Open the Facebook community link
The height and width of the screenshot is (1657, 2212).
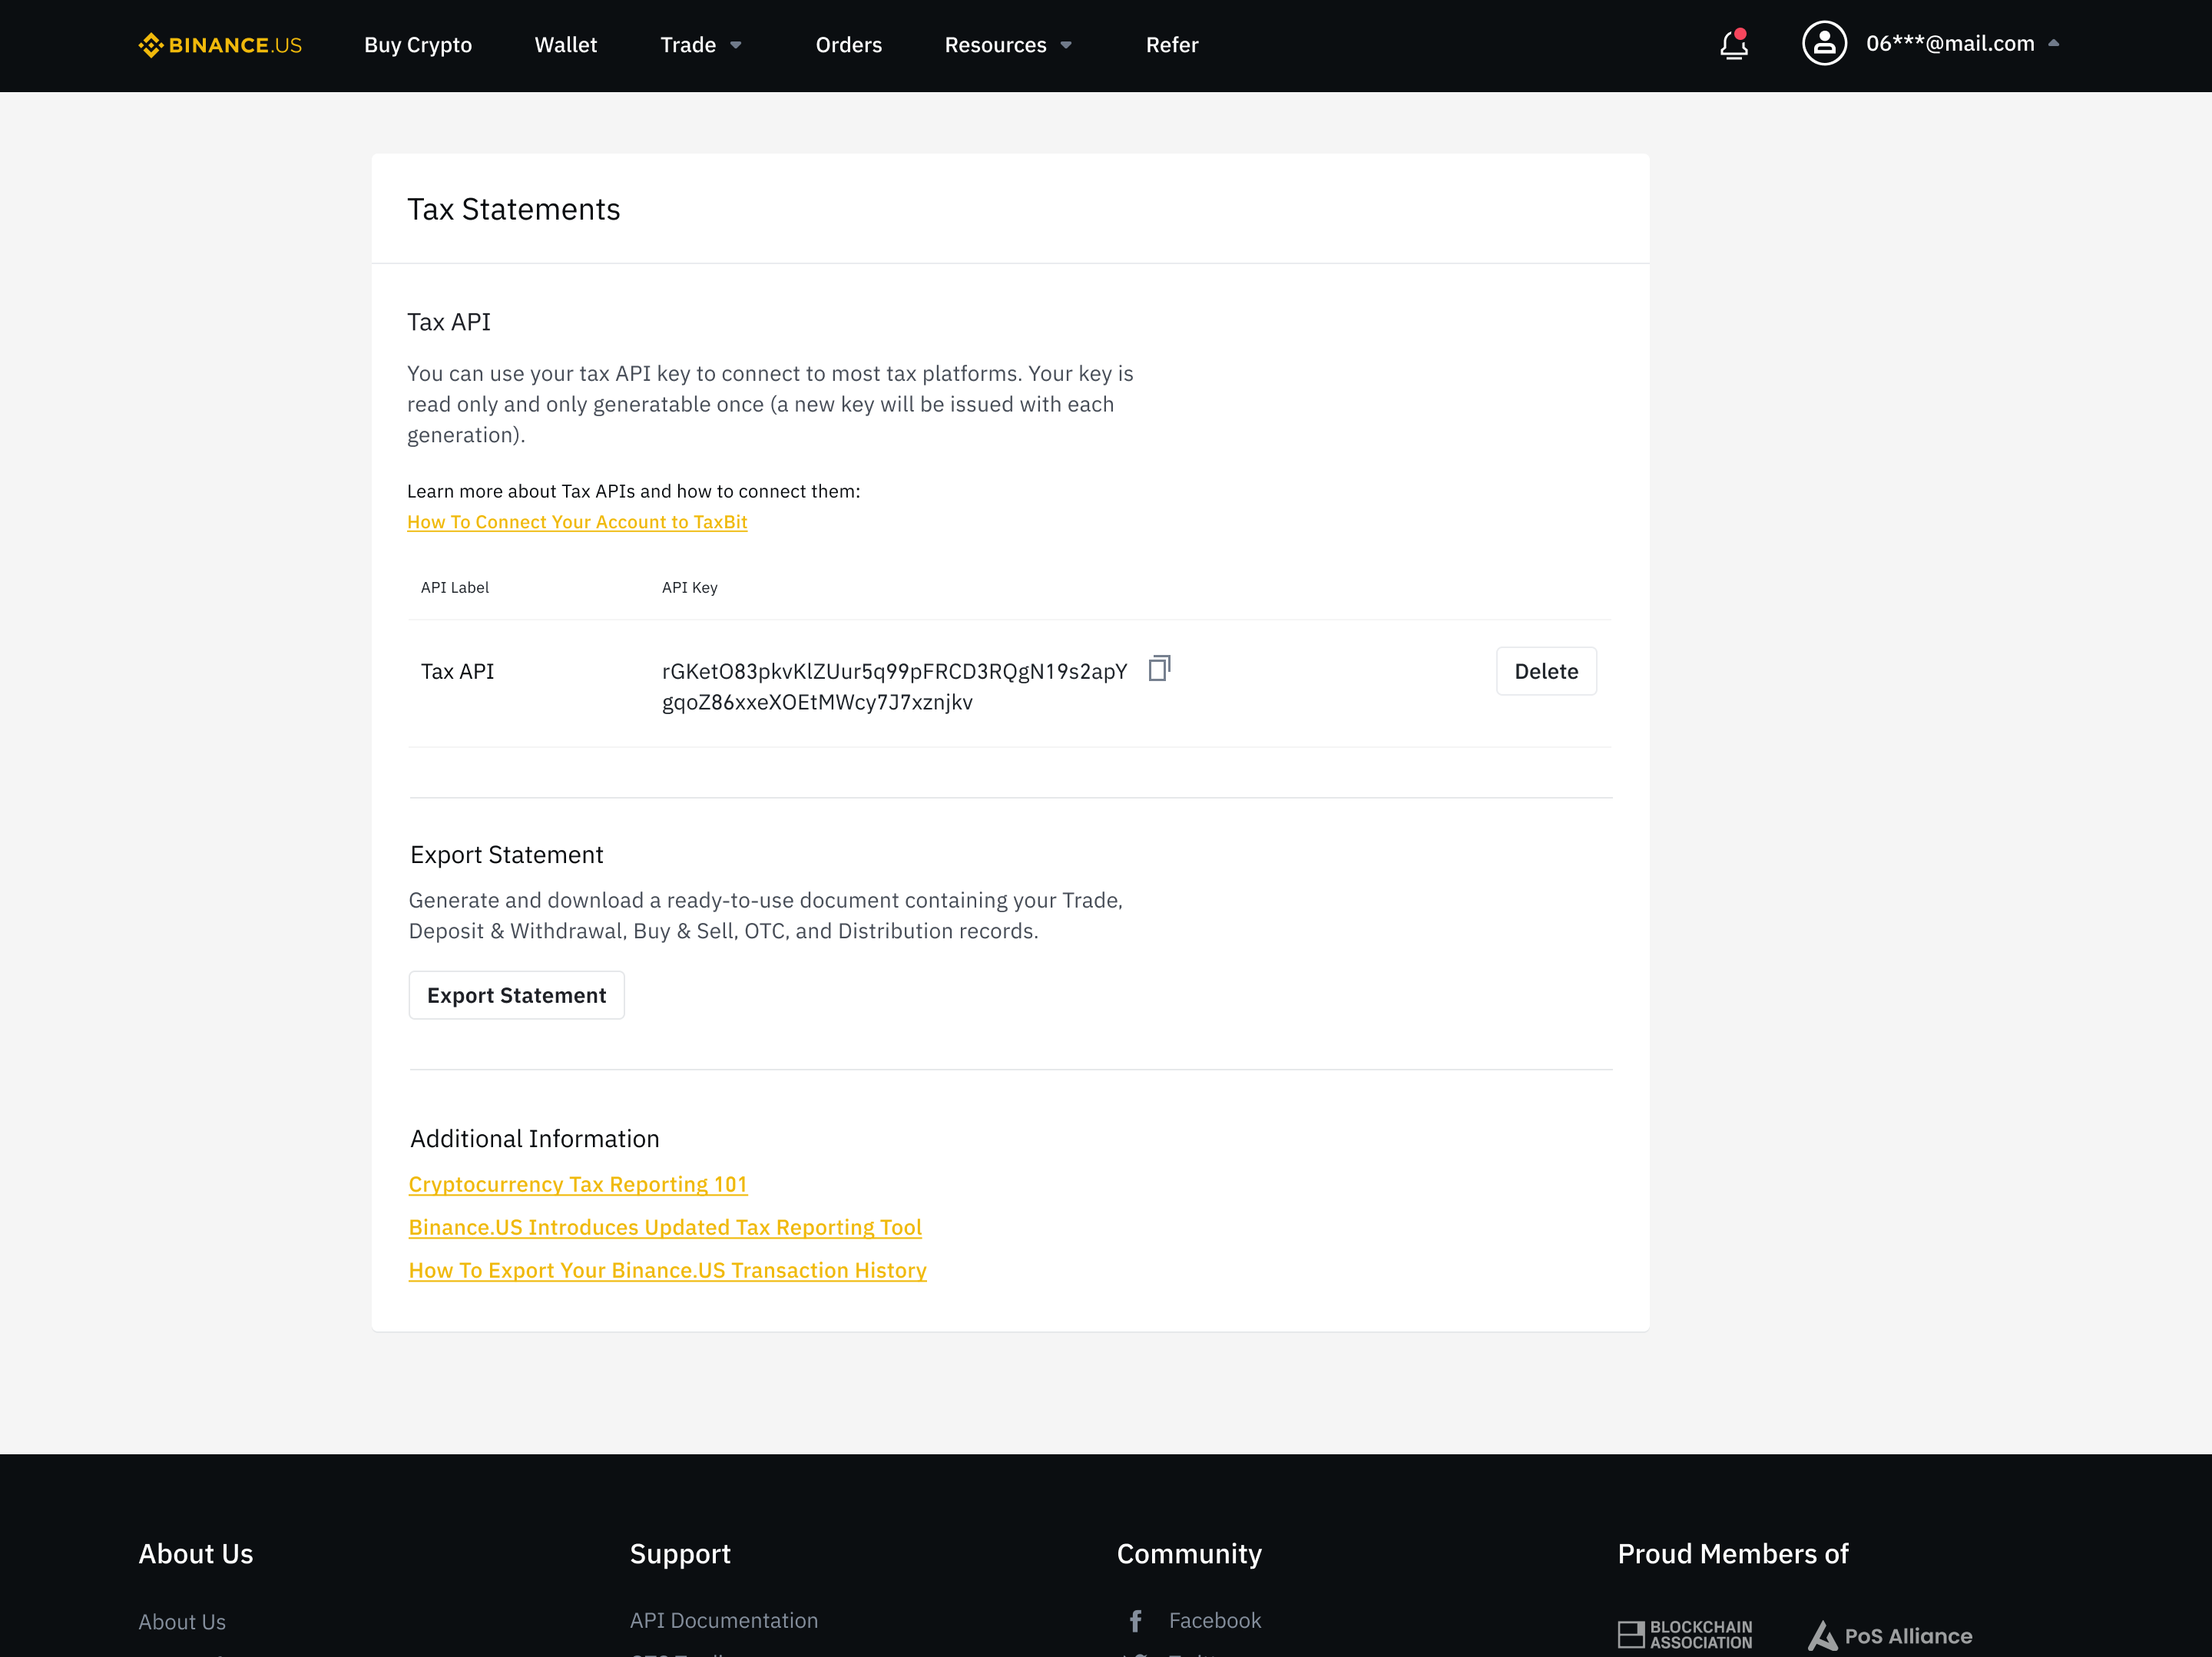(x=1214, y=1620)
